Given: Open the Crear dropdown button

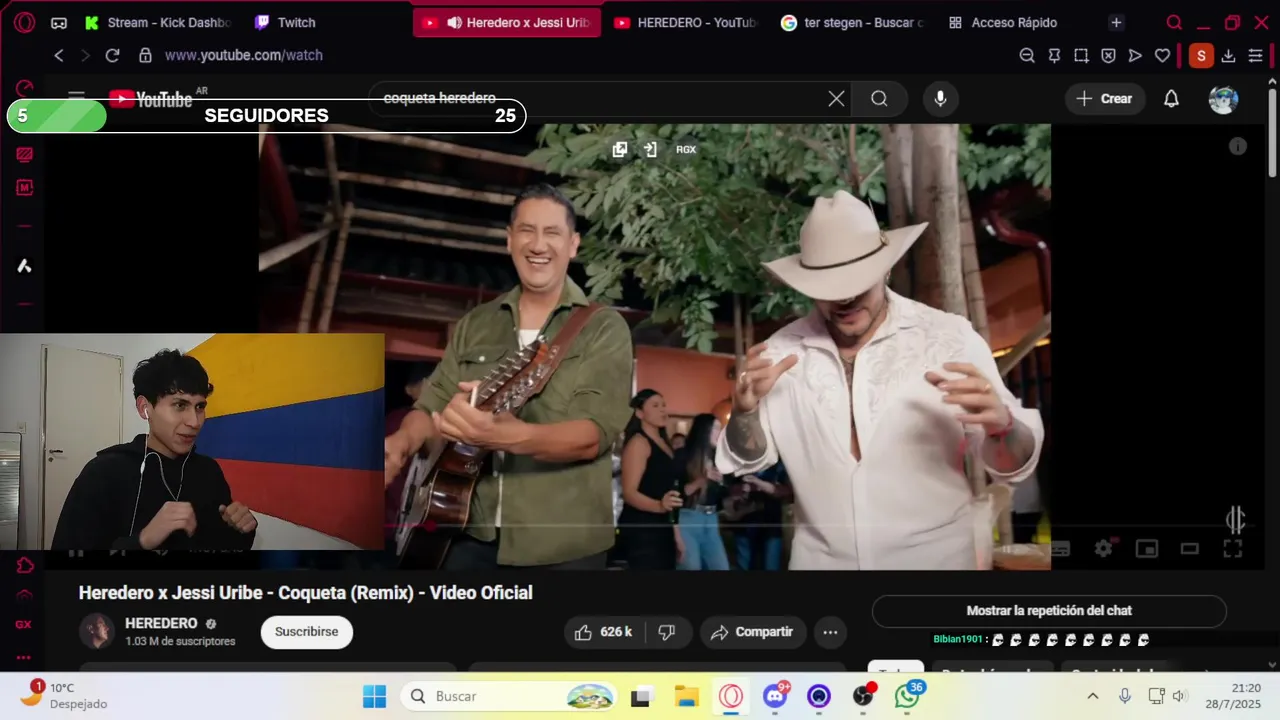Looking at the screenshot, I should point(1104,98).
